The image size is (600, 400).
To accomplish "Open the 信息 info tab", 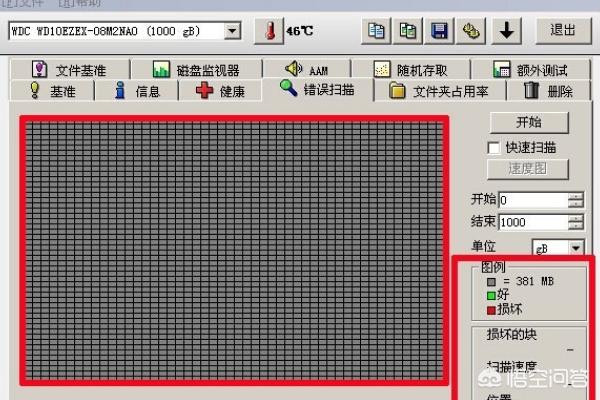I will point(138,91).
